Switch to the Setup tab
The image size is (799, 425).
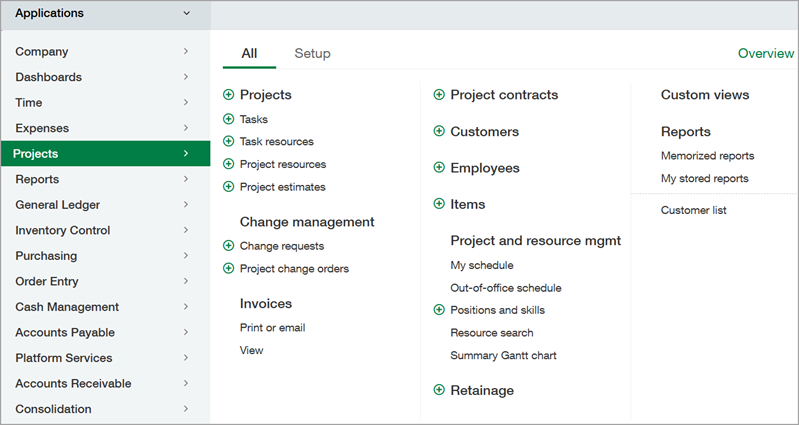coord(312,53)
